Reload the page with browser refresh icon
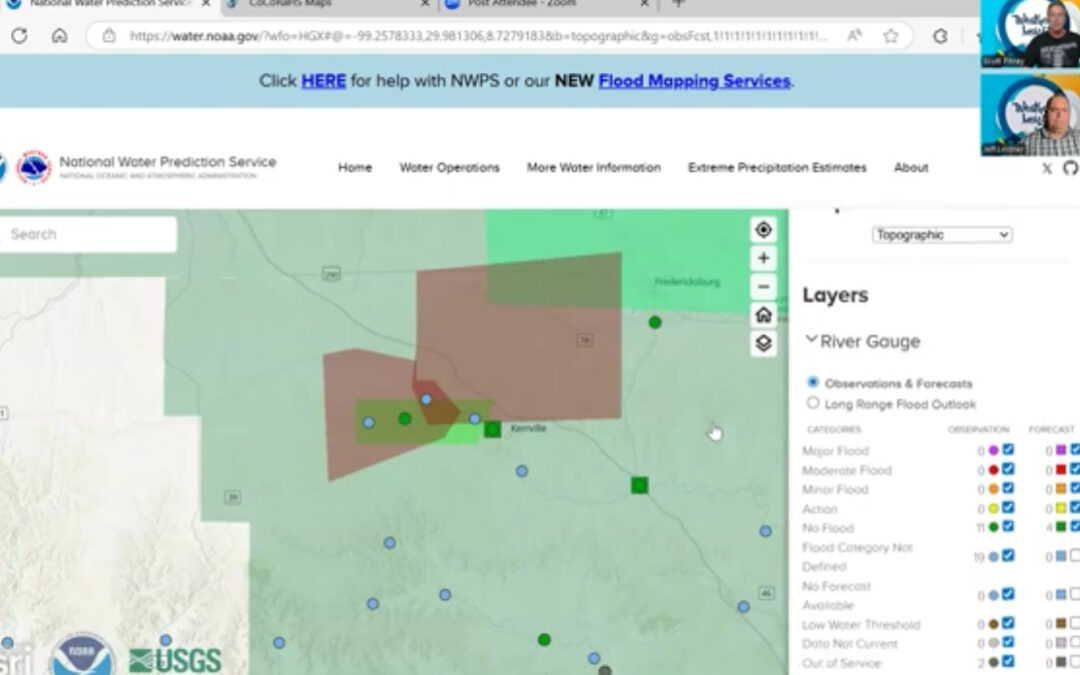 [x=19, y=36]
